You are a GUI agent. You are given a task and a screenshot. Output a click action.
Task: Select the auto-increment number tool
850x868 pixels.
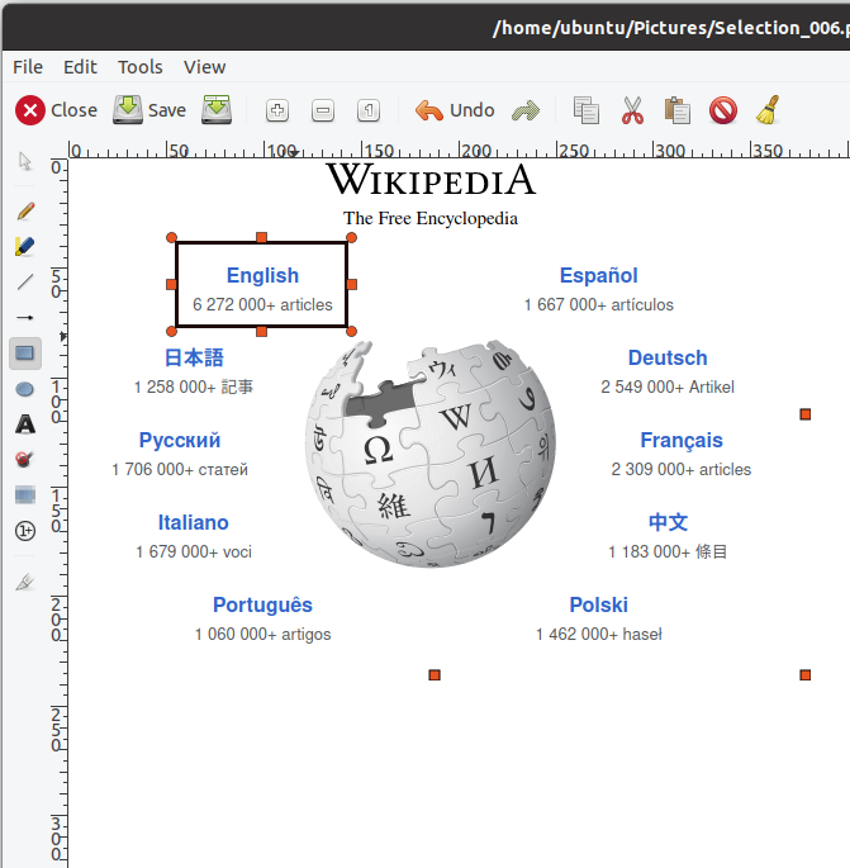point(25,531)
